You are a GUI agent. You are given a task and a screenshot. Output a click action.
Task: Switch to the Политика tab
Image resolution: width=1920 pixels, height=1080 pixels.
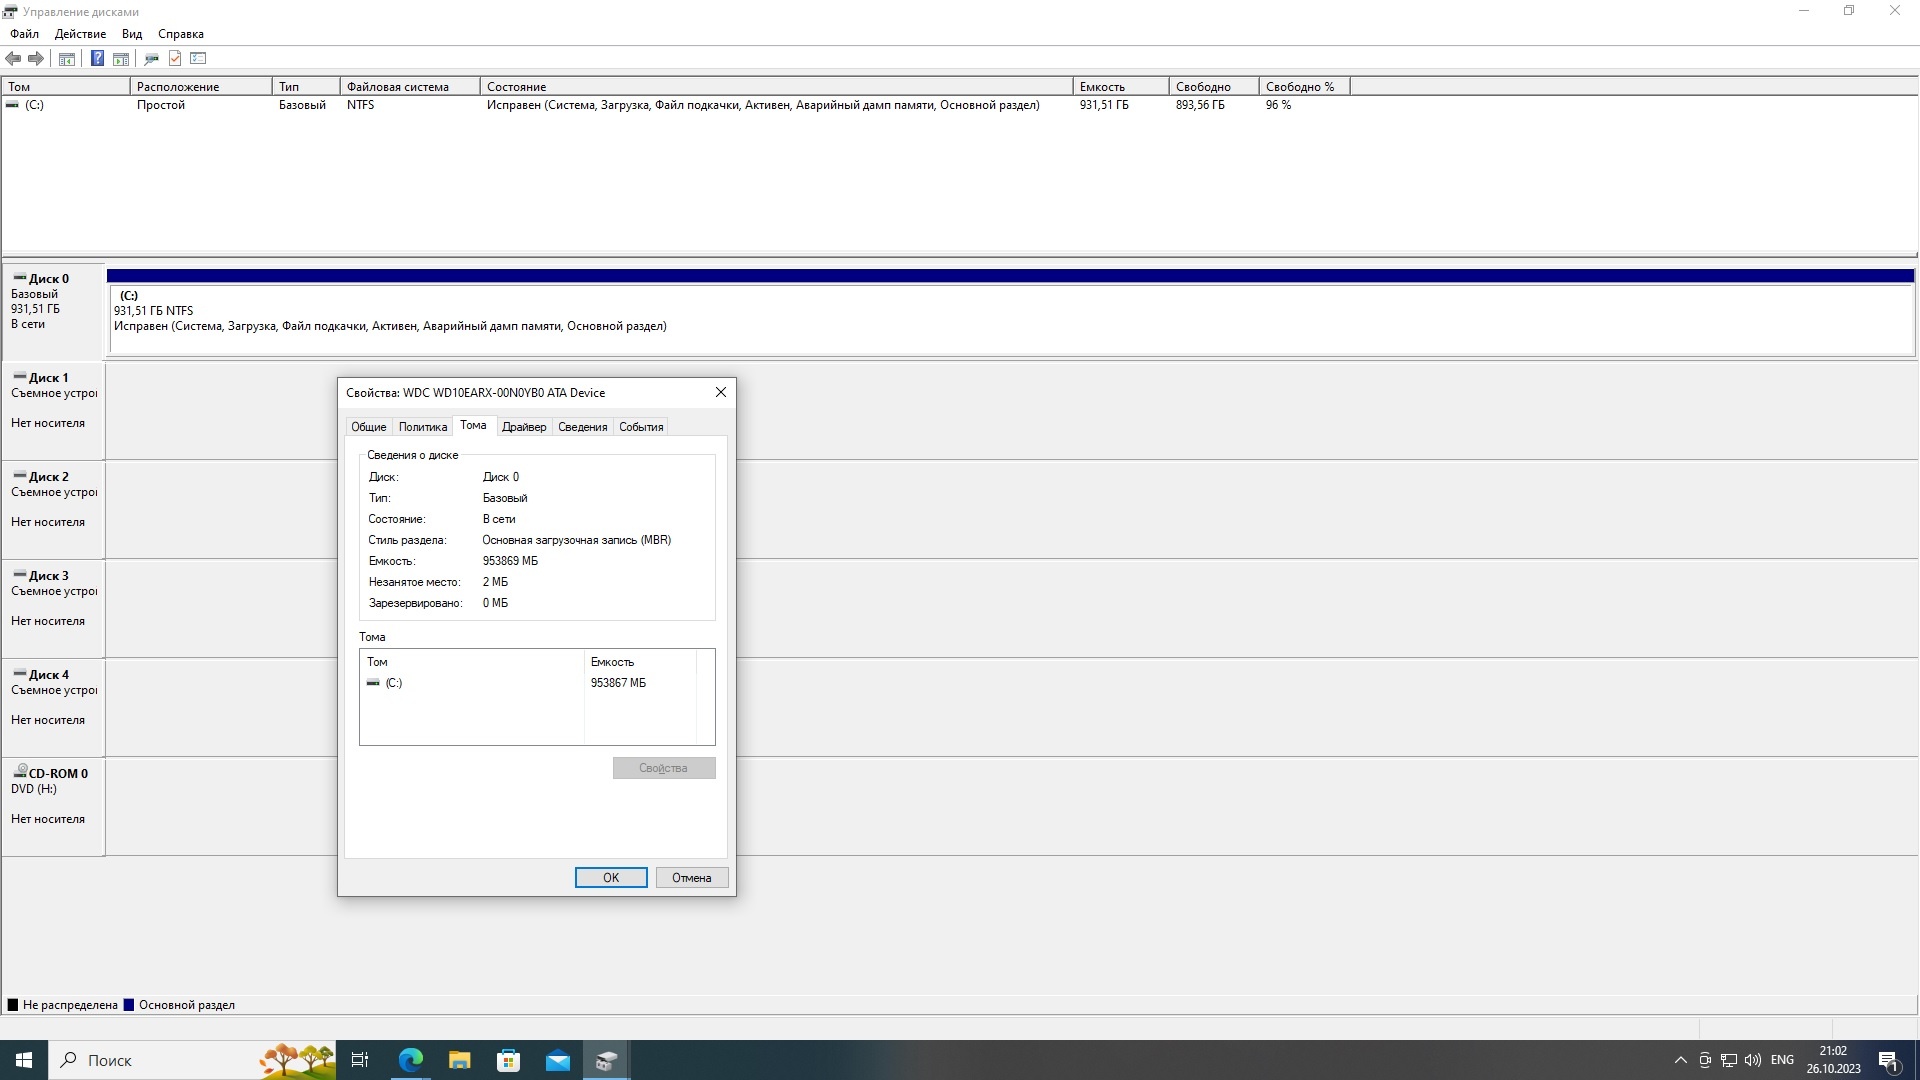[x=422, y=427]
